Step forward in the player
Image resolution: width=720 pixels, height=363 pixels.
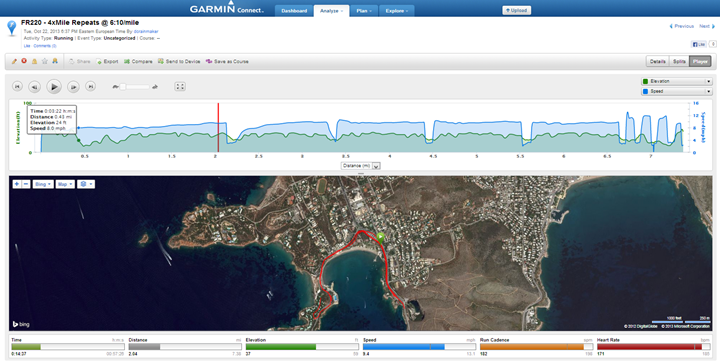pos(73,86)
